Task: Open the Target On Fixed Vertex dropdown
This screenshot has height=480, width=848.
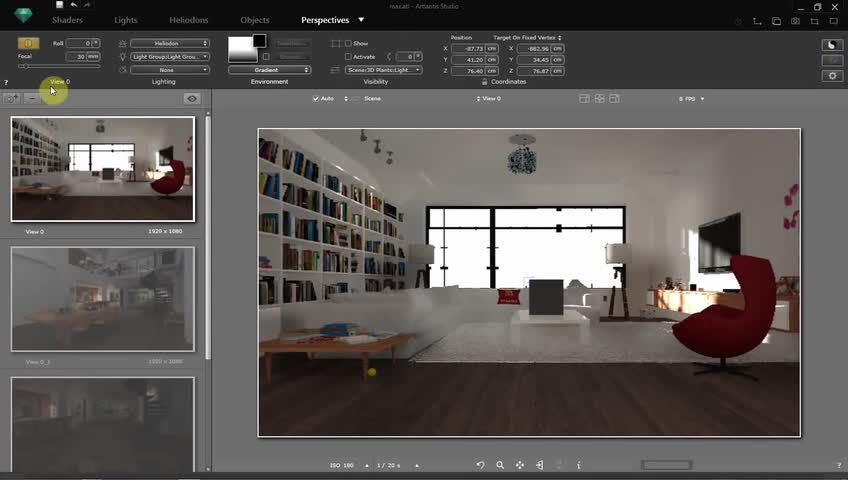Action: pyautogui.click(x=527, y=37)
